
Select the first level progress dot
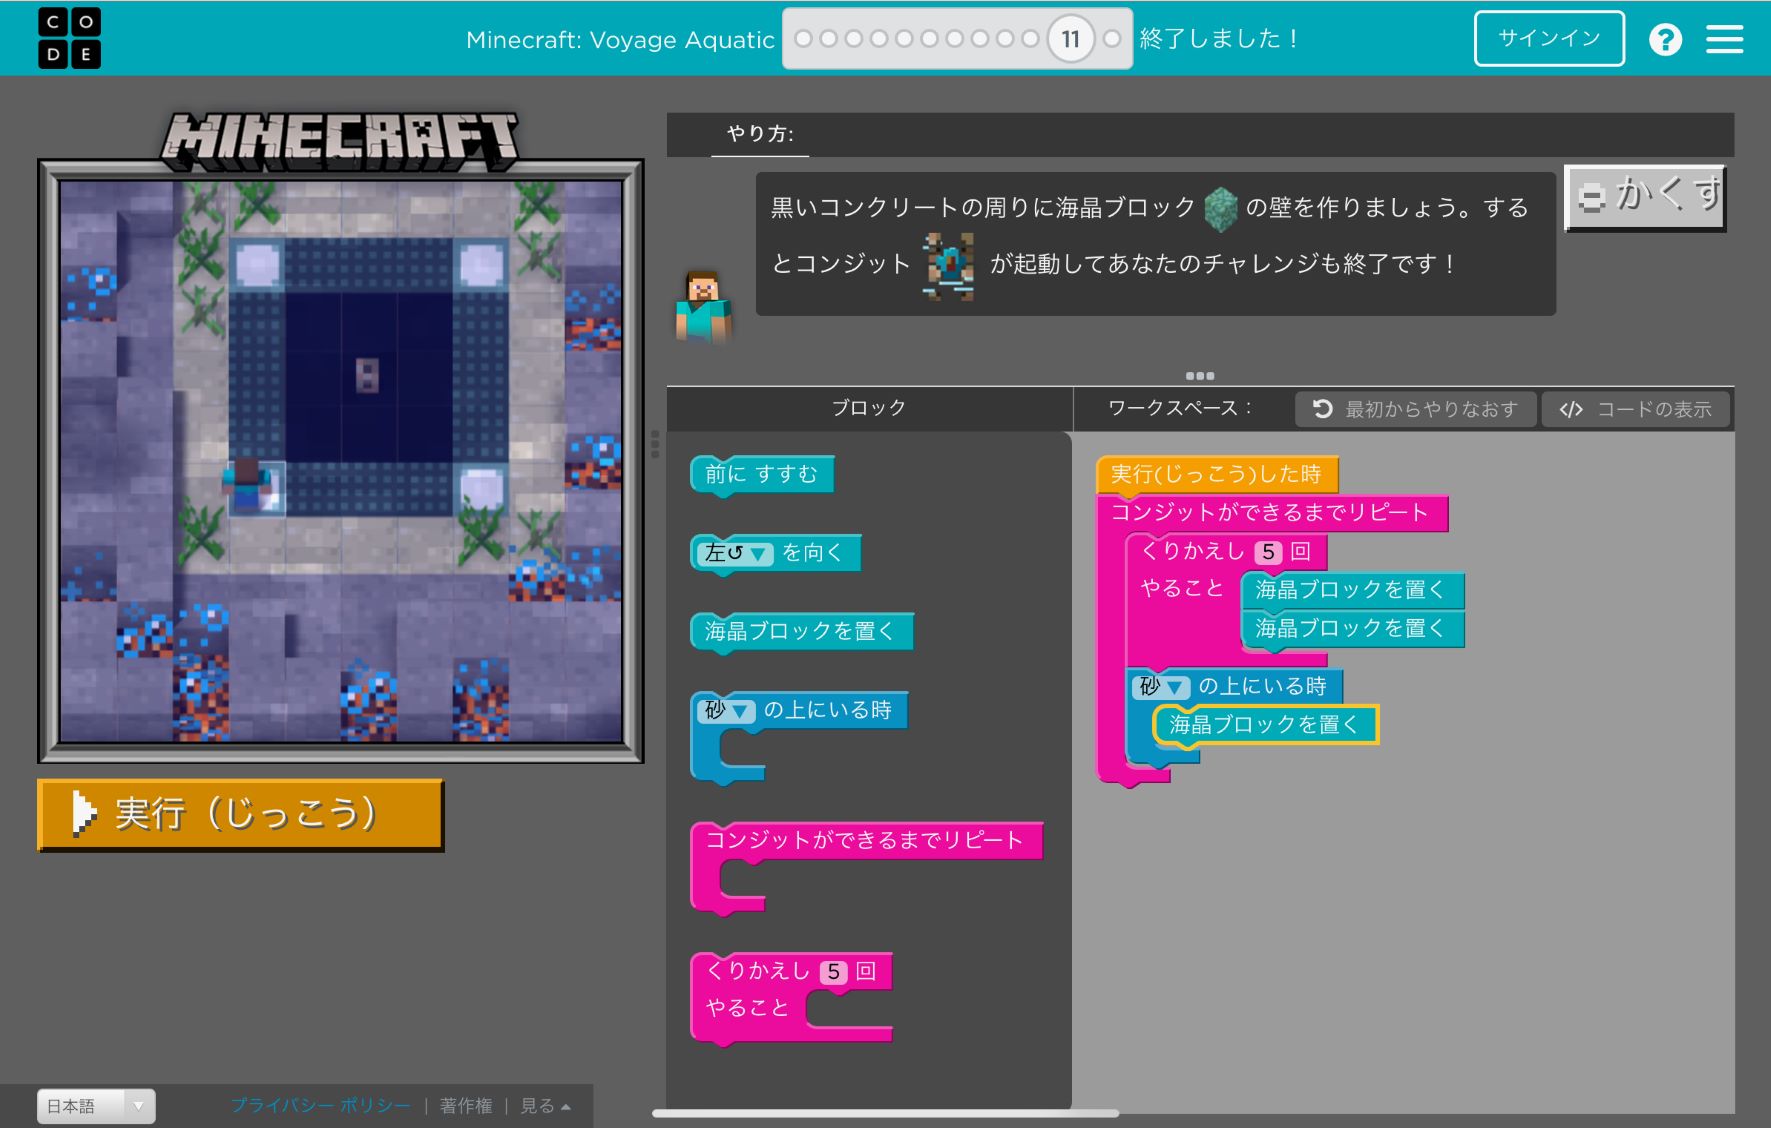pos(803,39)
